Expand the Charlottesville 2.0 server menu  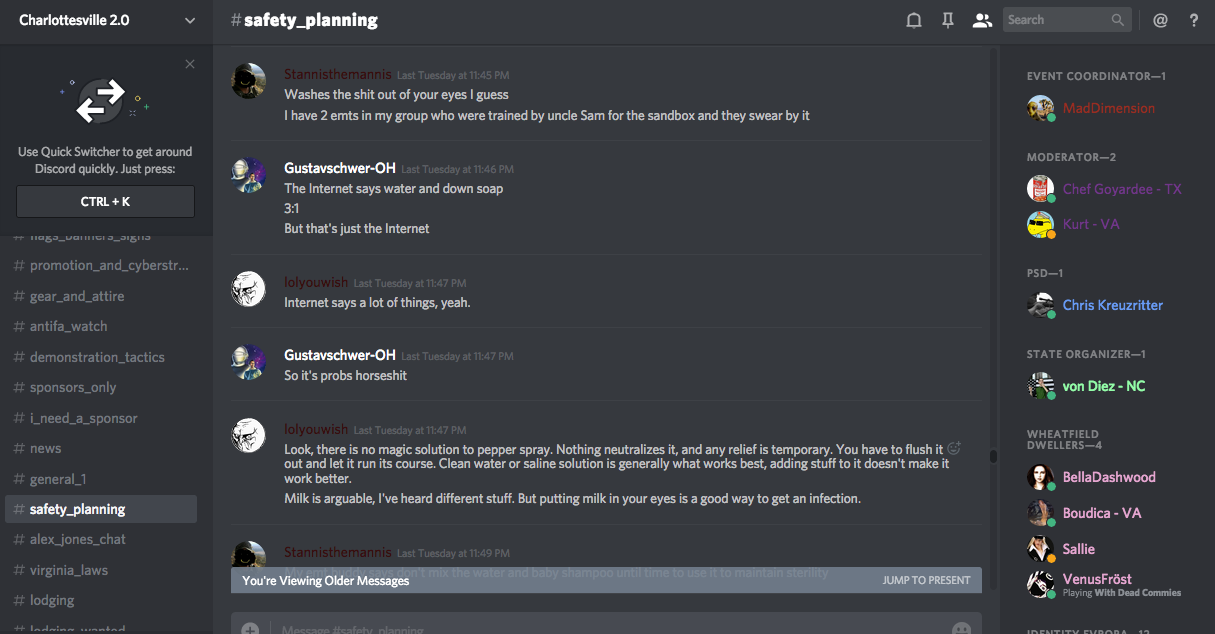tap(190, 20)
